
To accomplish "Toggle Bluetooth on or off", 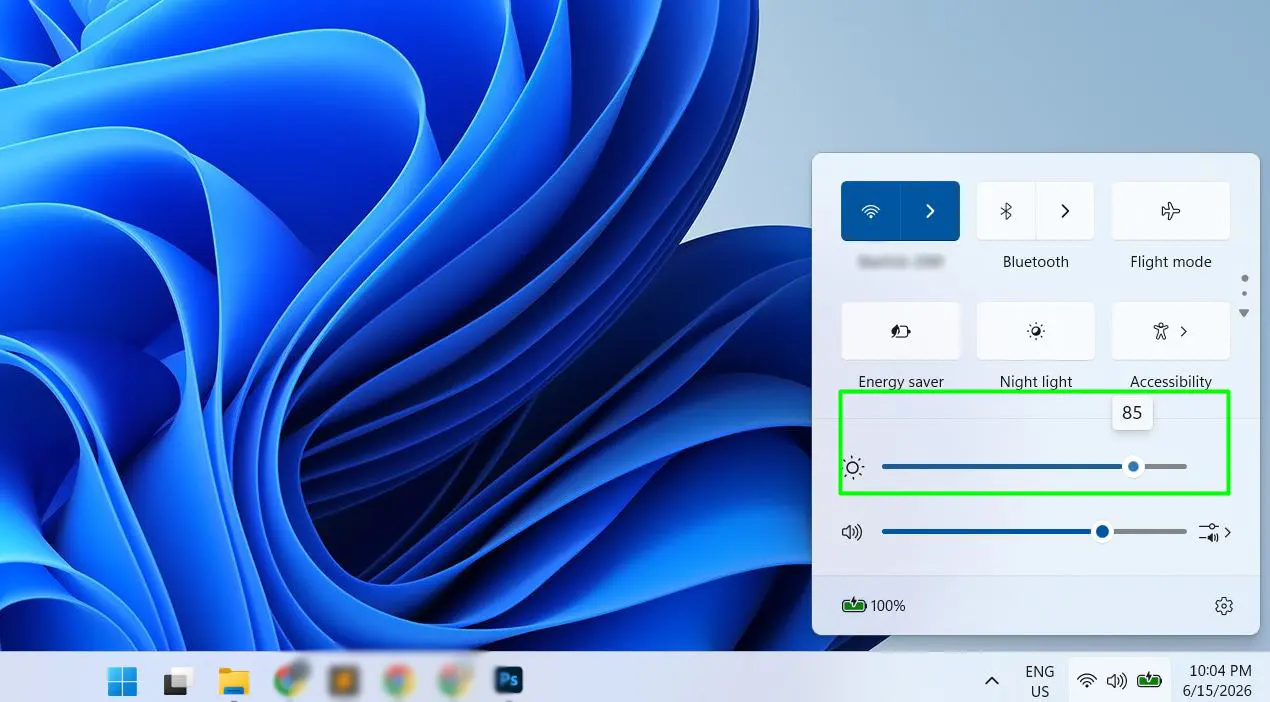I will click(1006, 211).
